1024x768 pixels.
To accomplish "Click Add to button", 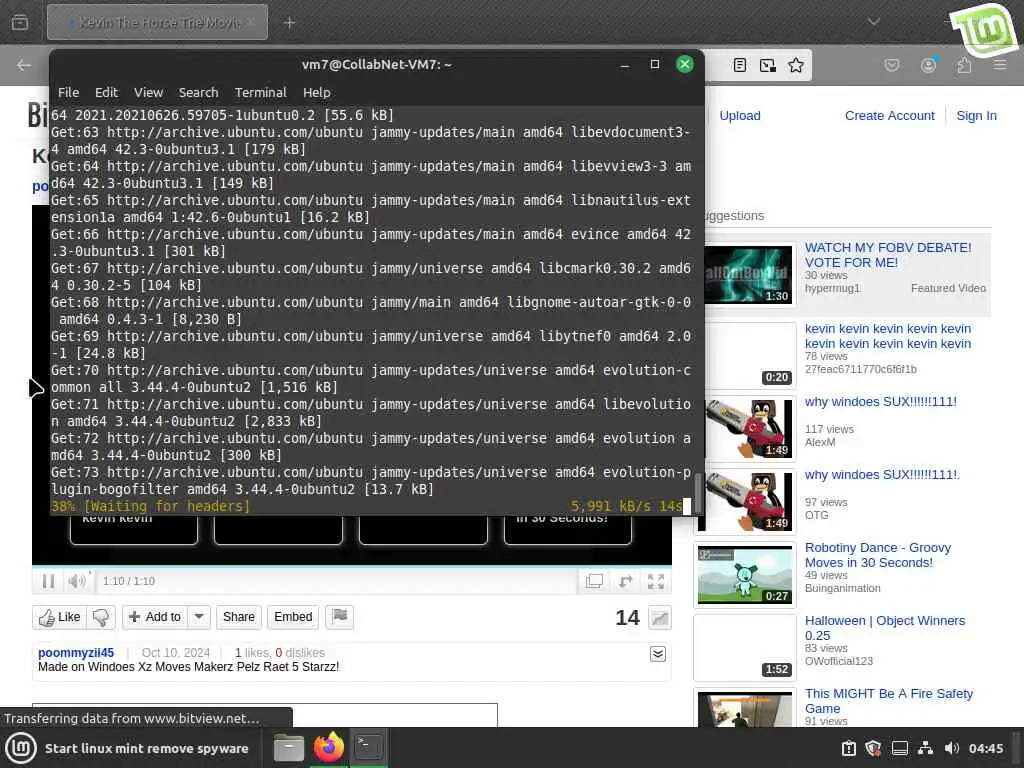I will click(x=155, y=617).
